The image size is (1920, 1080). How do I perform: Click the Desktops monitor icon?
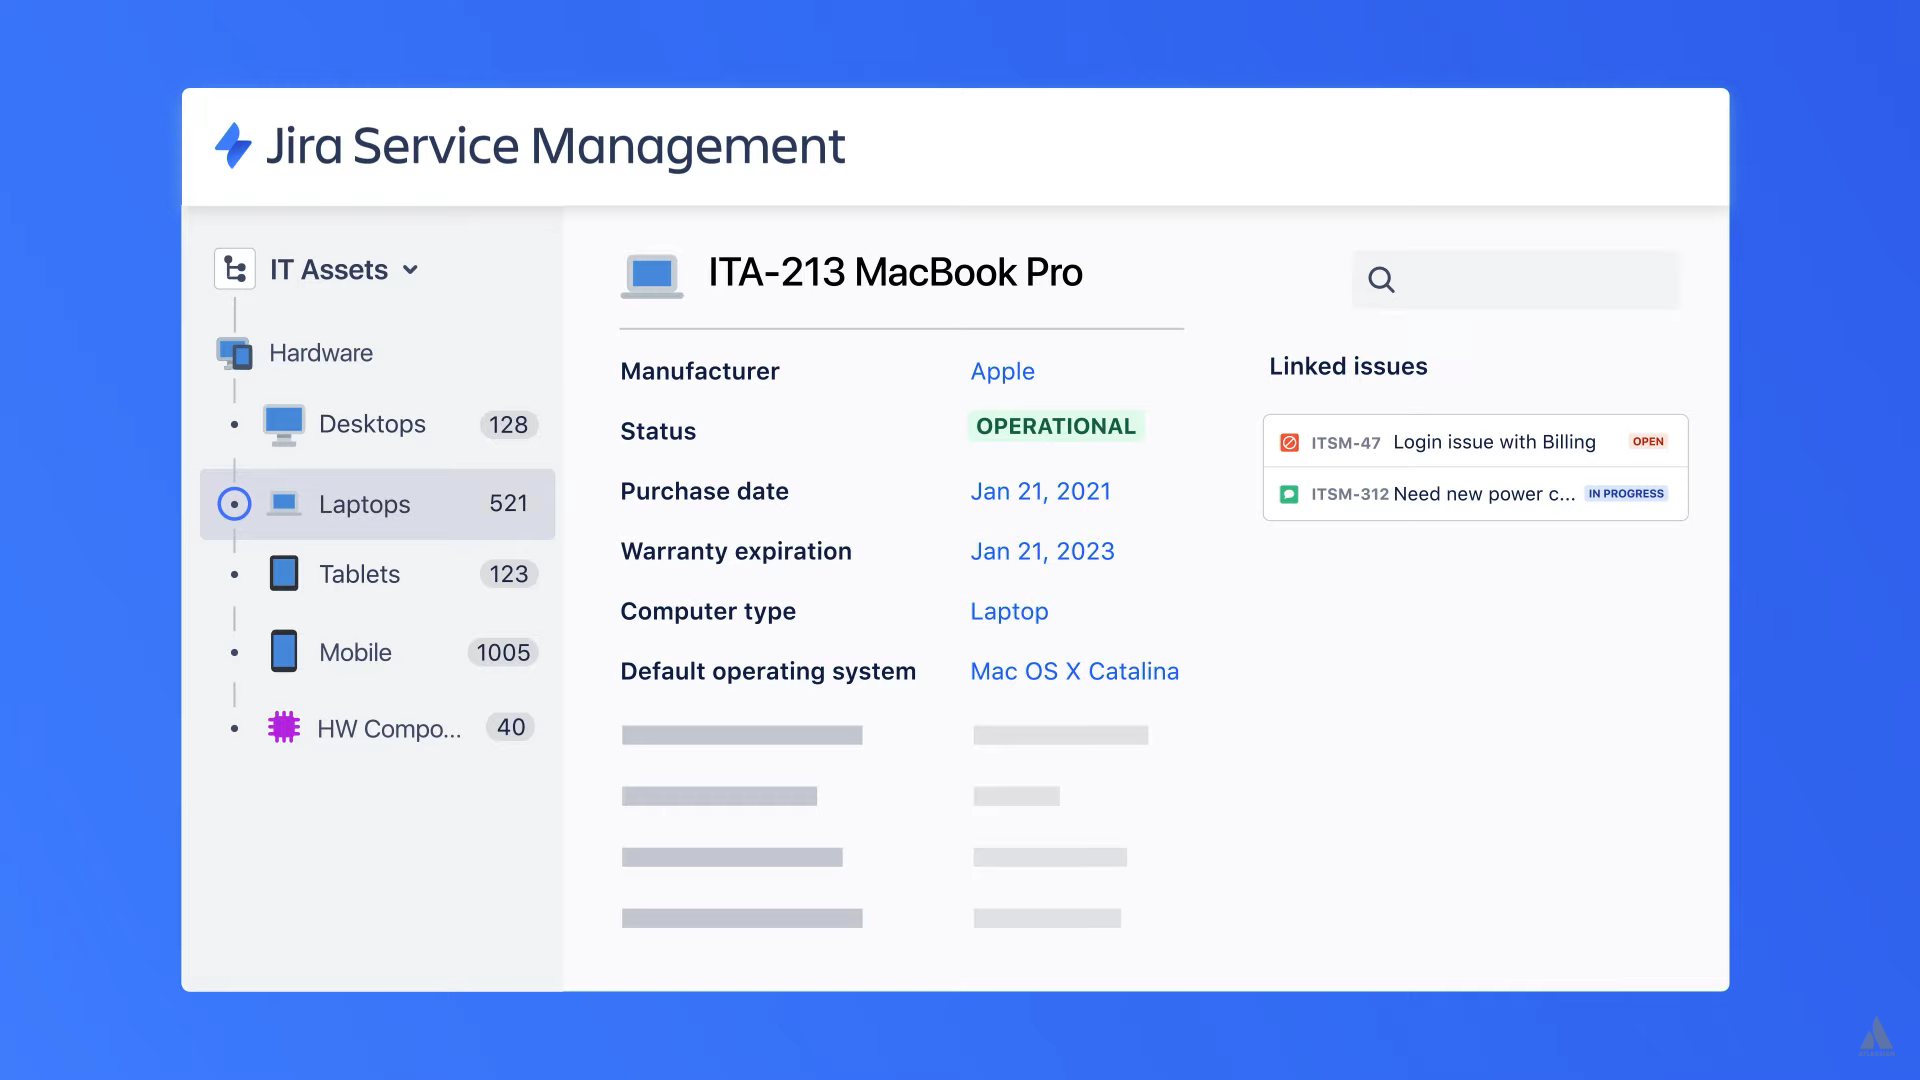pyautogui.click(x=284, y=425)
